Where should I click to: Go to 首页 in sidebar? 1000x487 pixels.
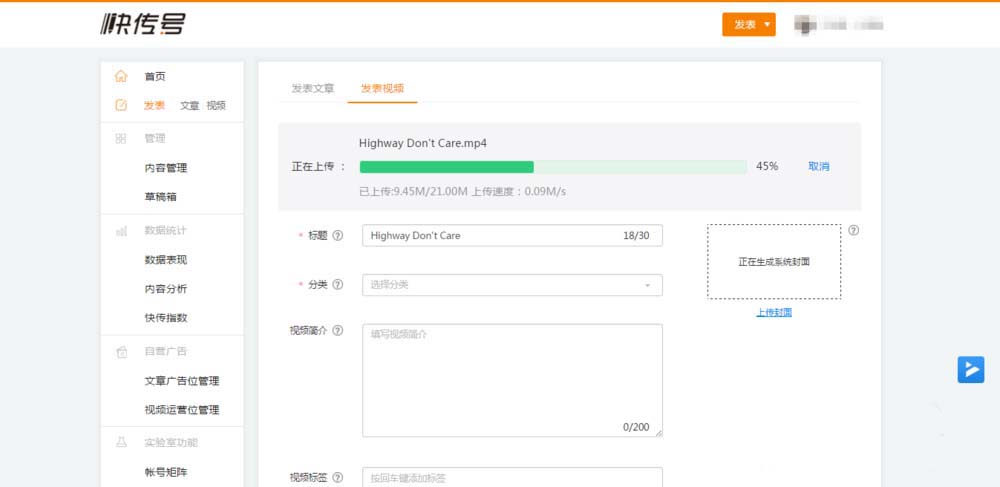point(155,76)
